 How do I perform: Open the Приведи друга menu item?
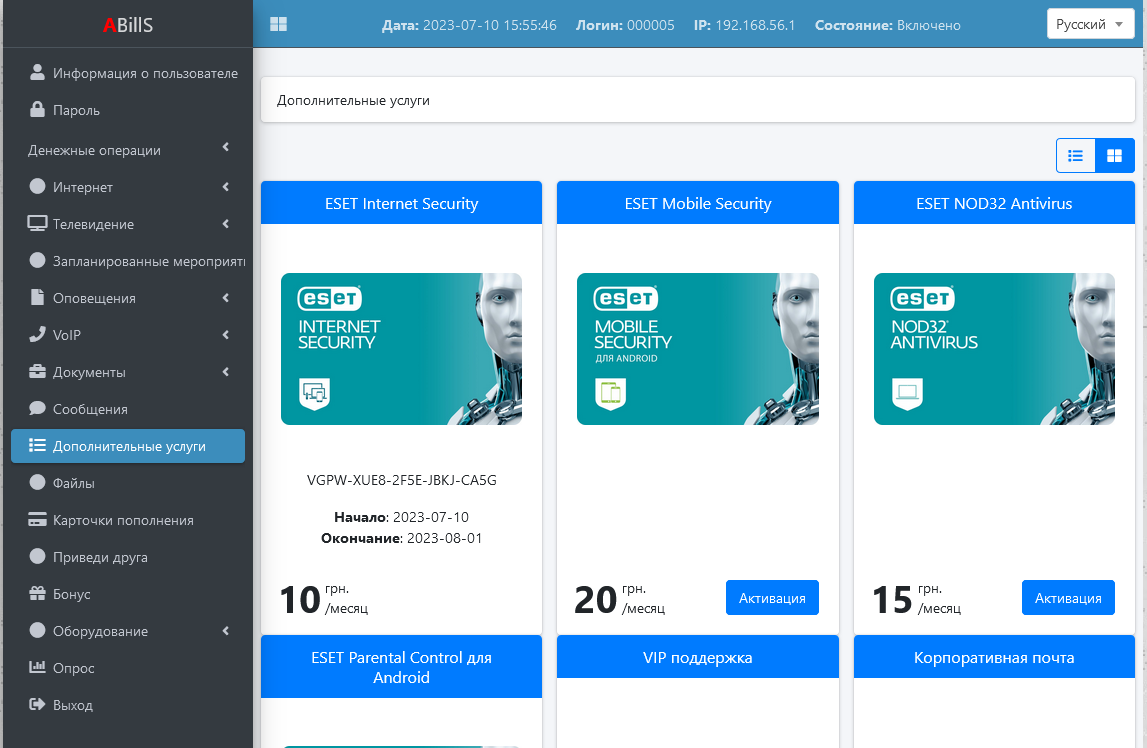[x=128, y=557]
